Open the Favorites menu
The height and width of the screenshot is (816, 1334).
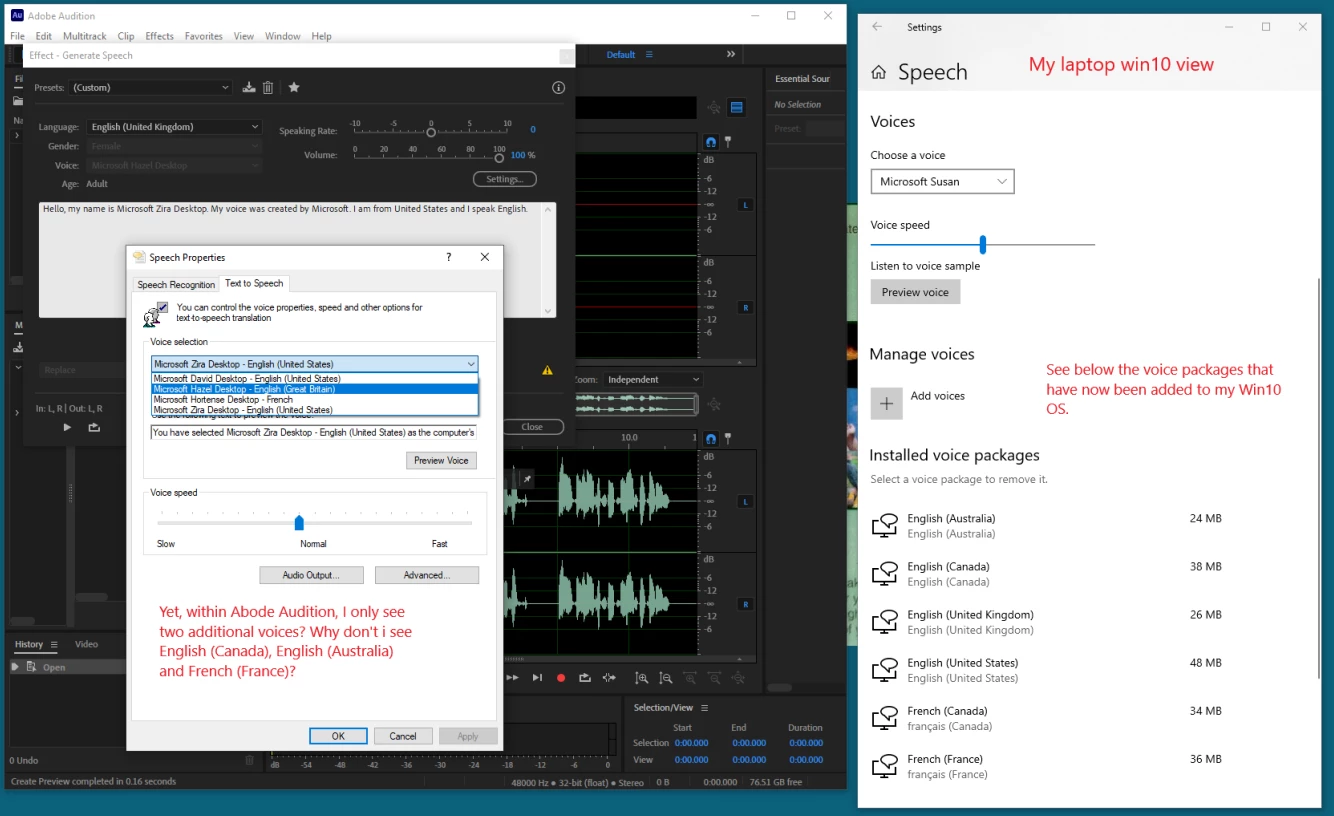[203, 36]
